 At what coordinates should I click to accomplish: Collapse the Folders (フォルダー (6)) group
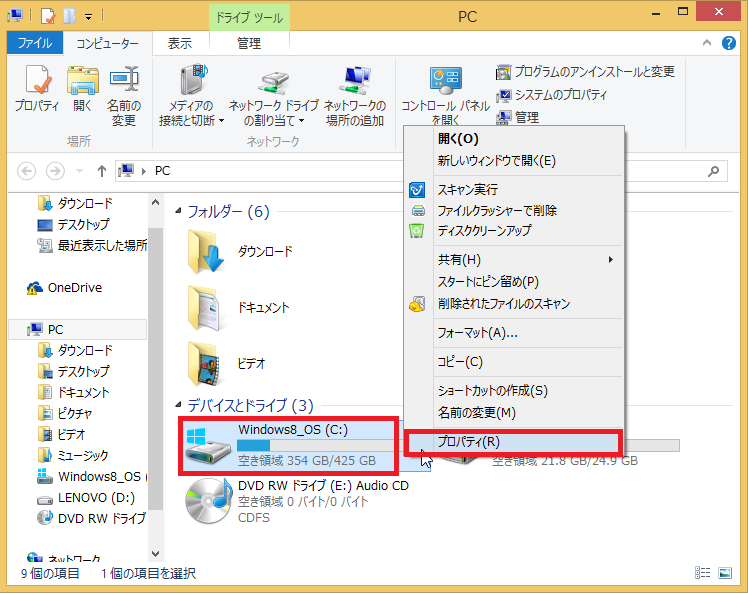(178, 211)
